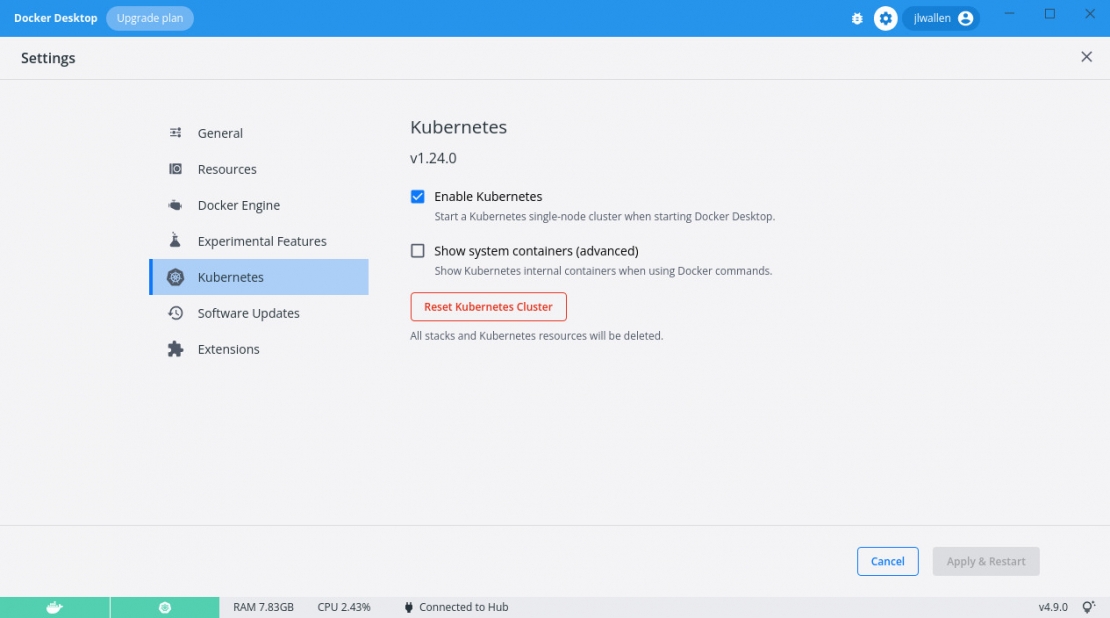Click the Software Updates history icon

(176, 312)
